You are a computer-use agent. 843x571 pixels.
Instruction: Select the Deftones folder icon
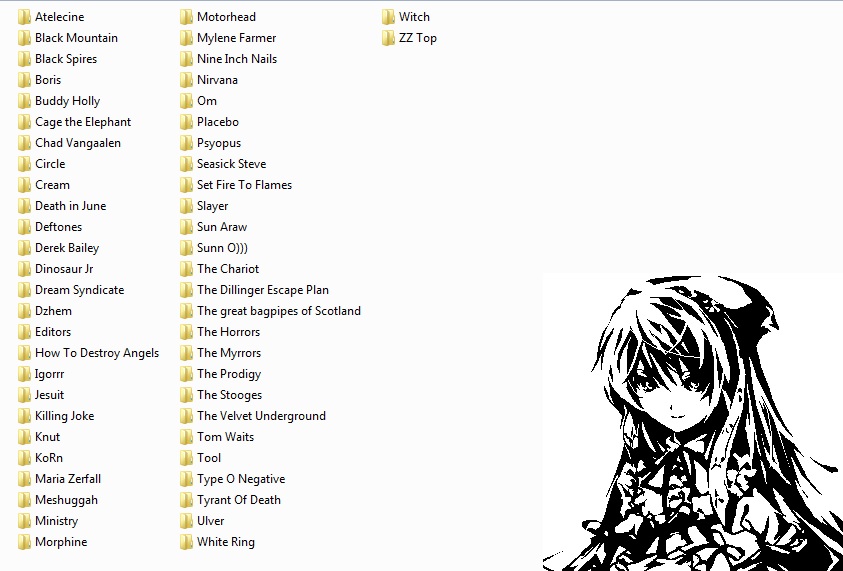24,227
